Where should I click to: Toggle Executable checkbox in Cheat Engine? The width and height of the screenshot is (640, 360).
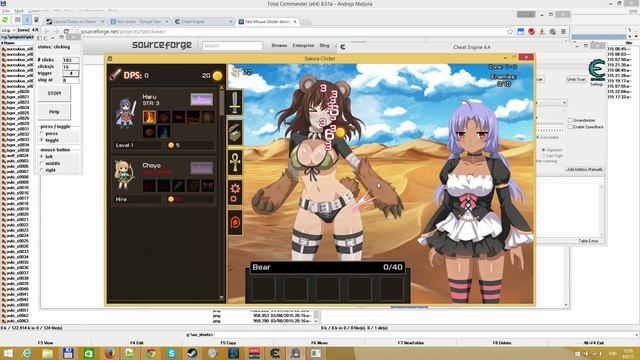point(538,138)
